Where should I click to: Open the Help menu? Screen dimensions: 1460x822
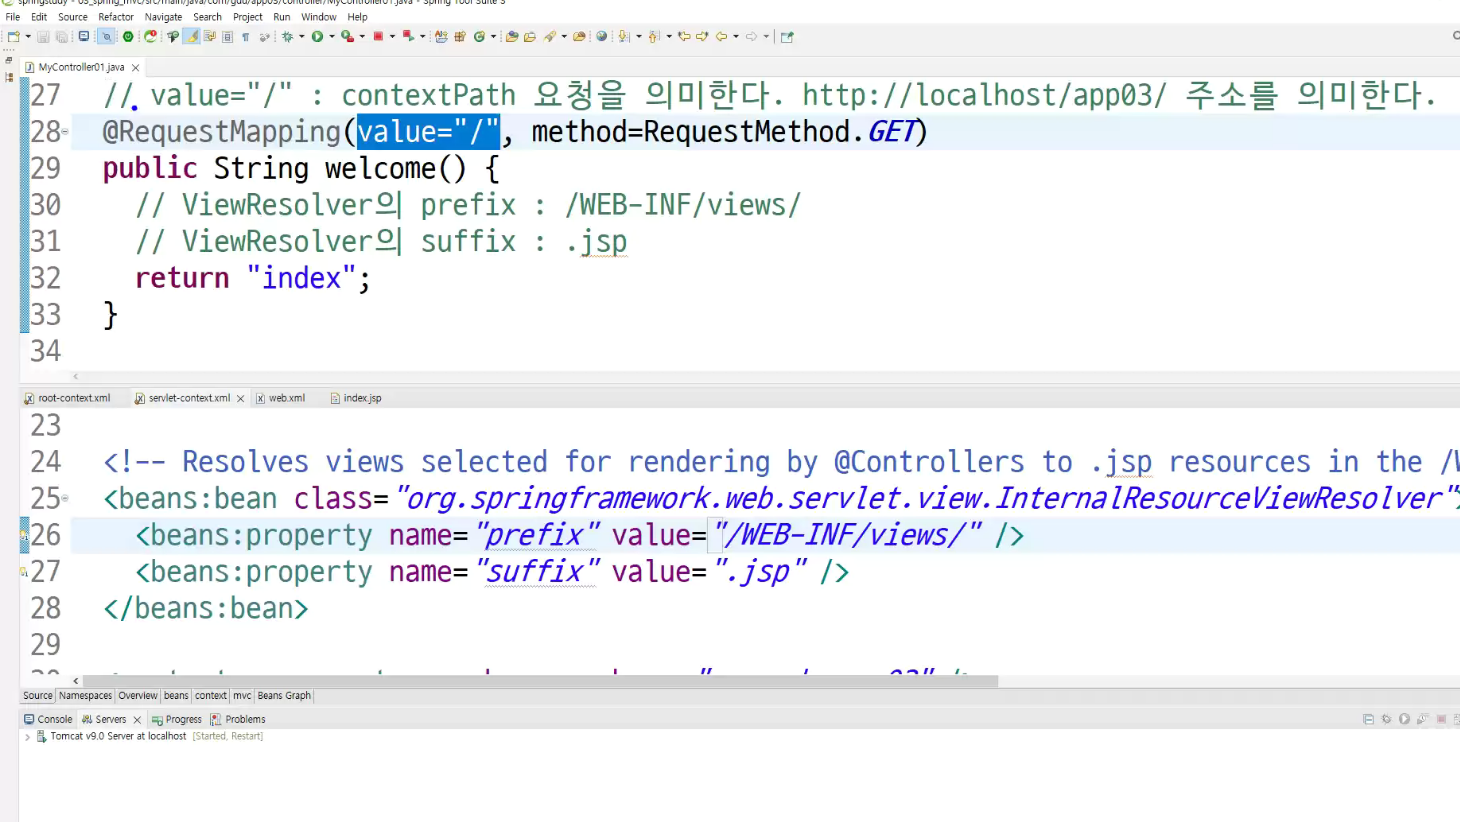pyautogui.click(x=358, y=17)
